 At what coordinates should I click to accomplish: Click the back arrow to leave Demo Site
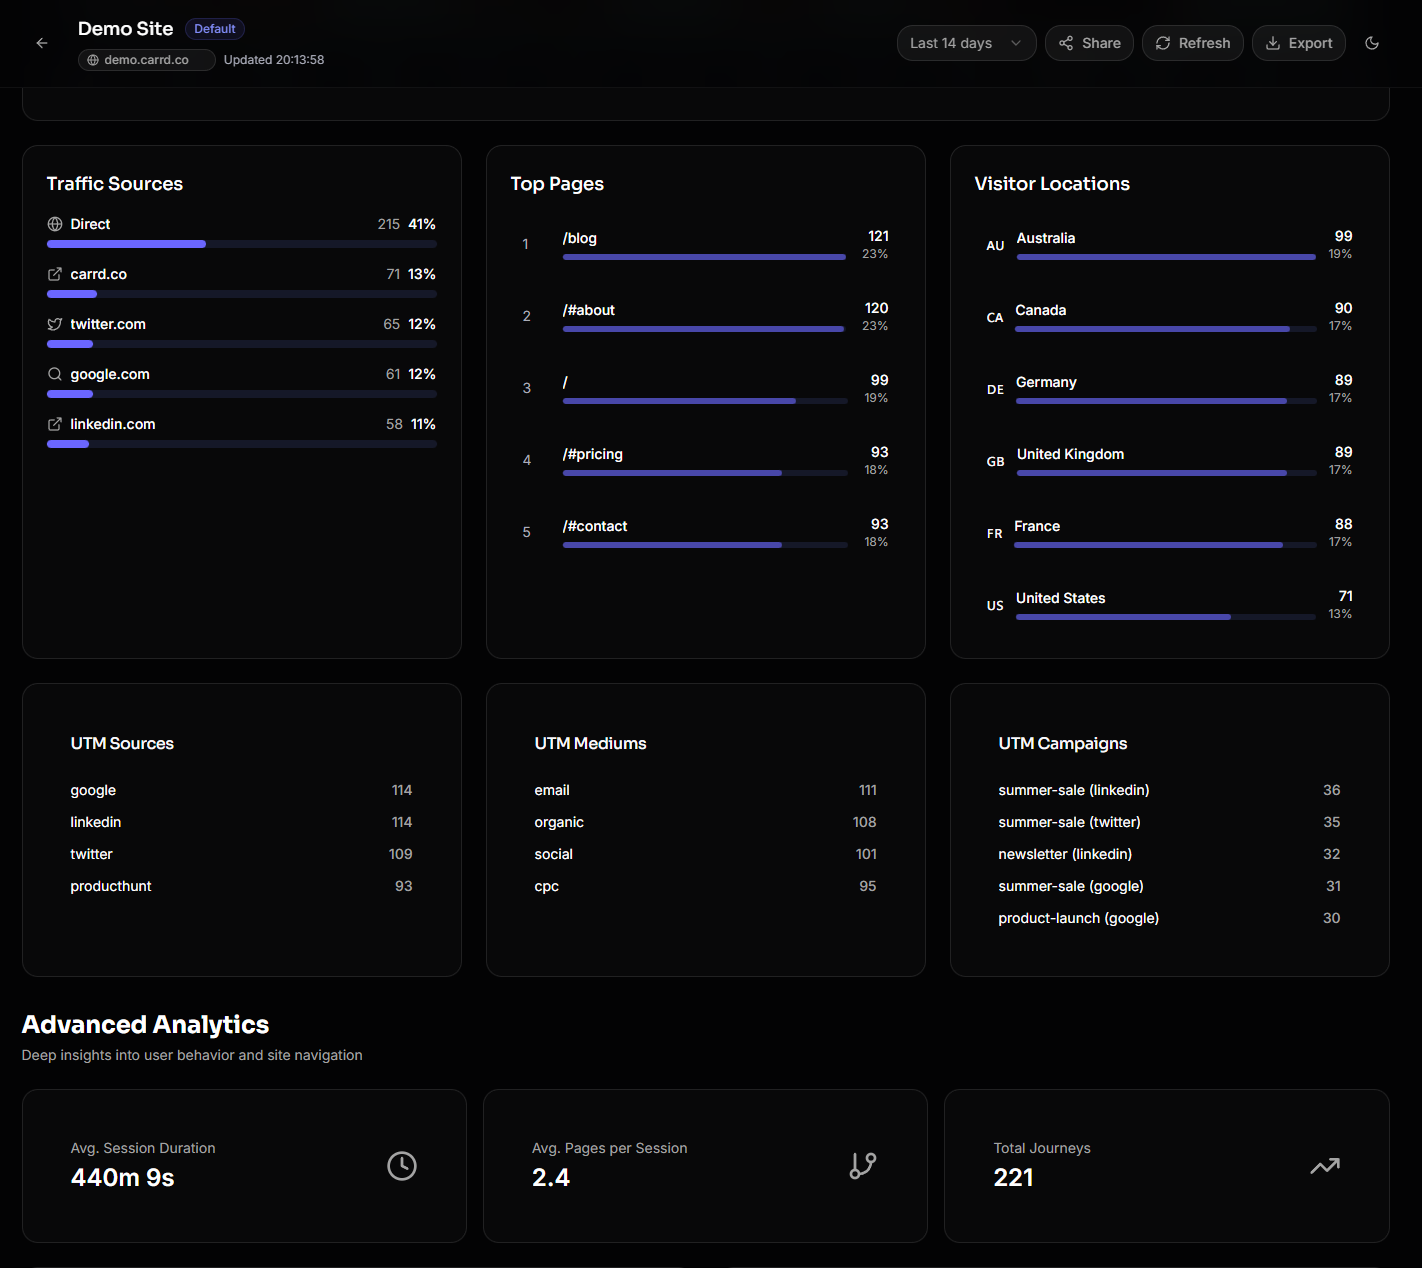click(41, 43)
